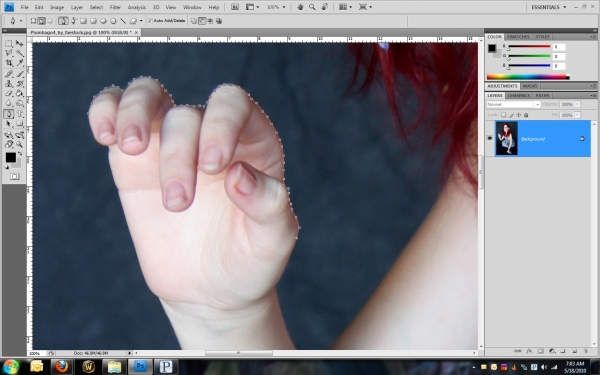Screen dimensions: 600x375
Task: Open the Opacity slider dropdown arrow
Action: (577, 104)
